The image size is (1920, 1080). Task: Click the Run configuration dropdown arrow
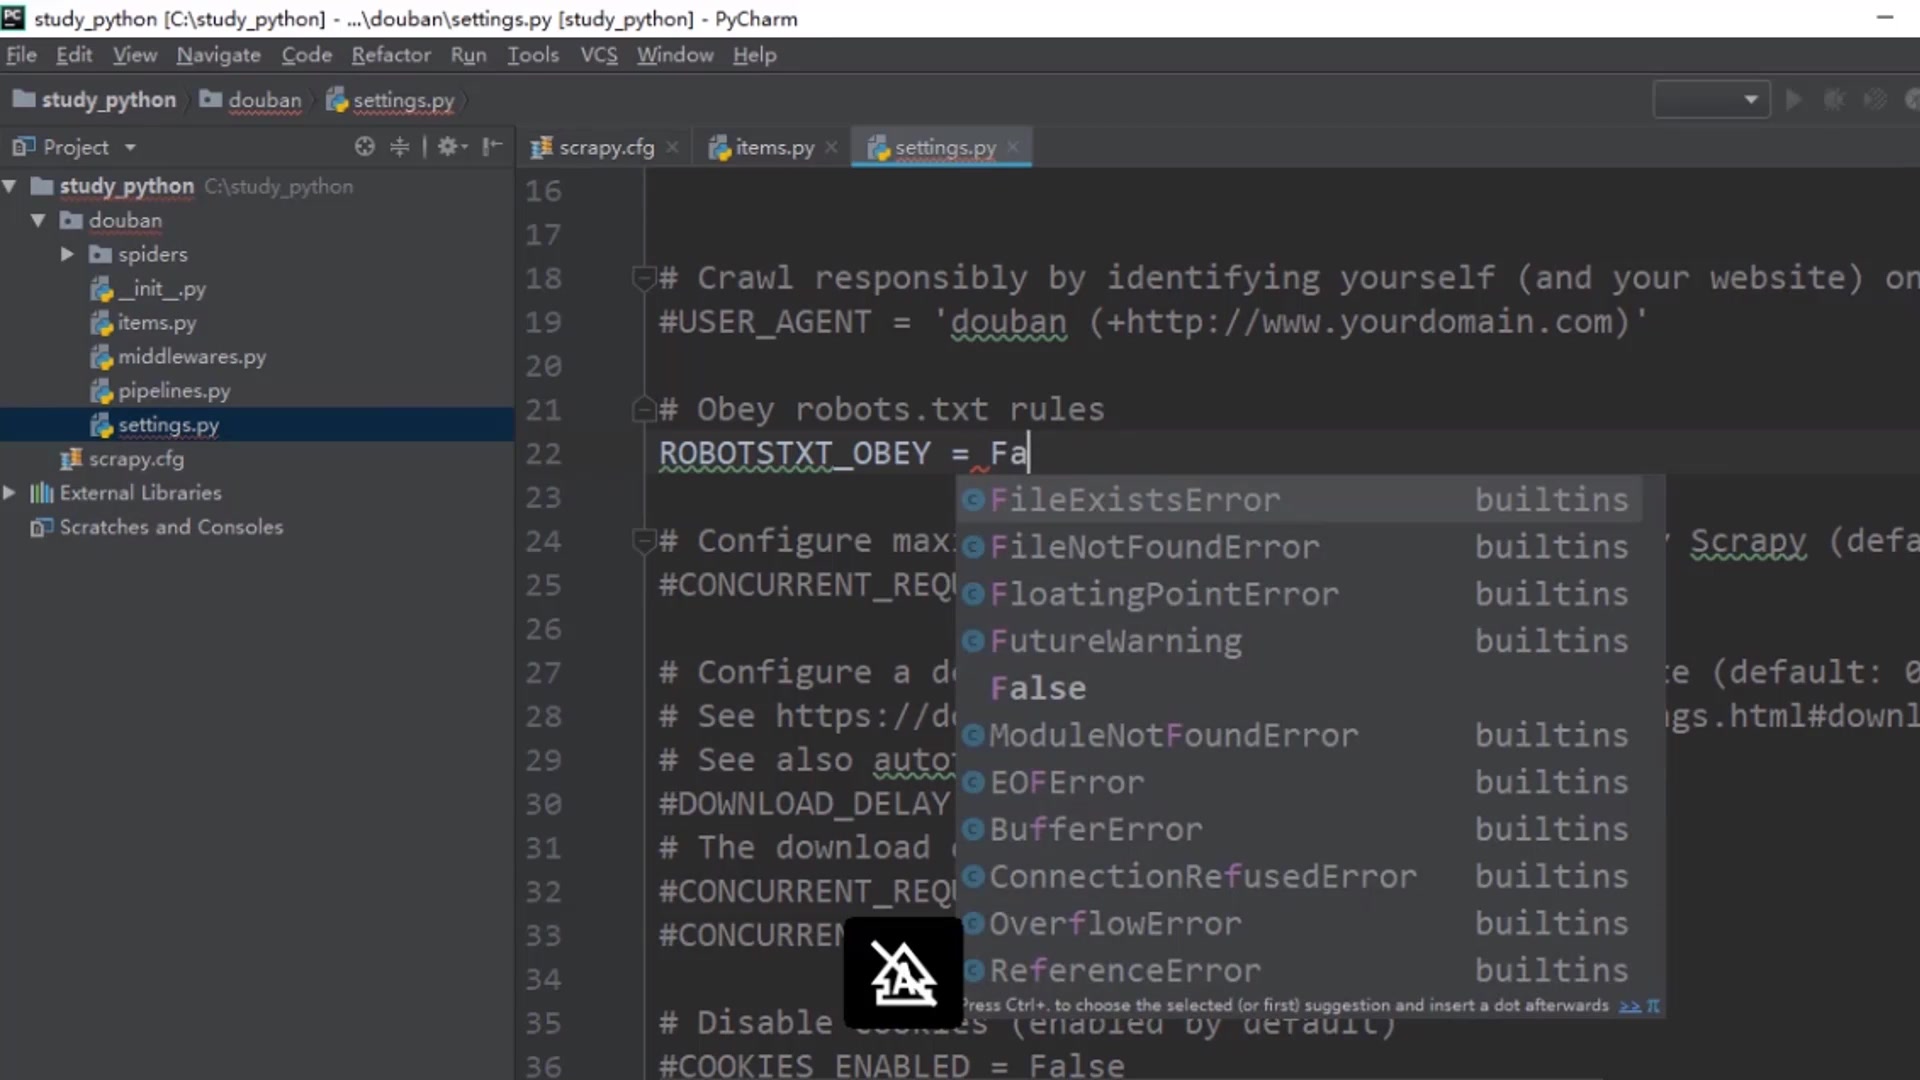(1751, 100)
